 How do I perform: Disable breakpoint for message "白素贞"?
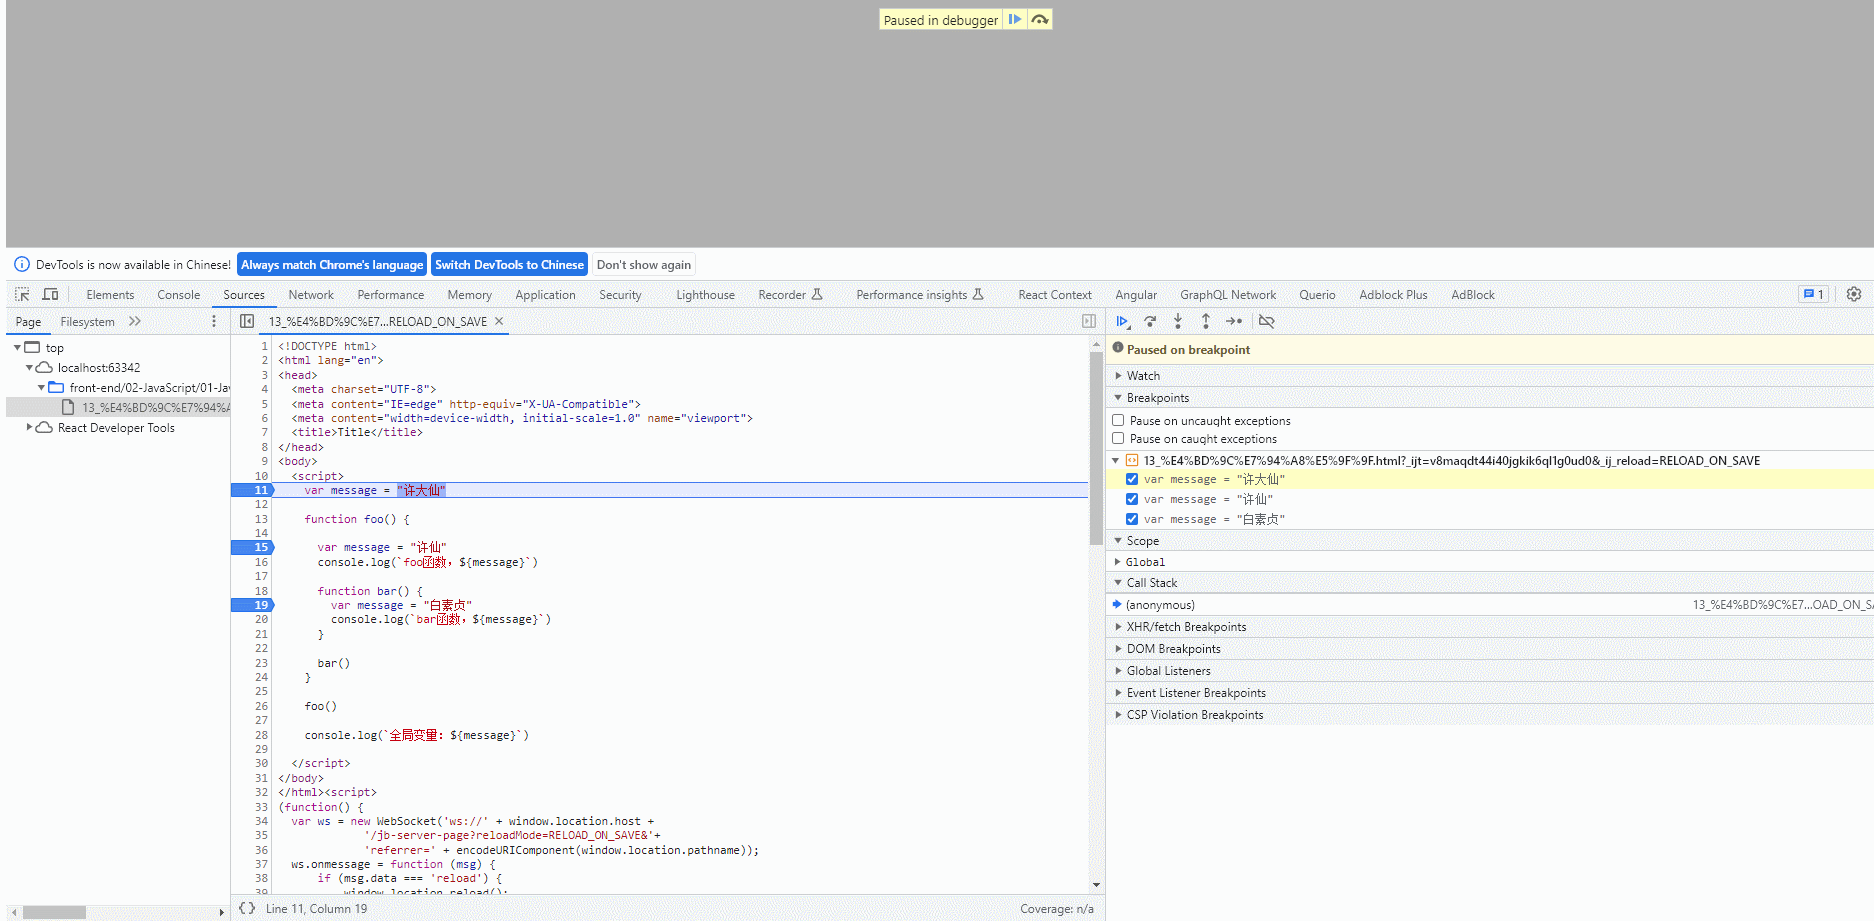tap(1132, 519)
